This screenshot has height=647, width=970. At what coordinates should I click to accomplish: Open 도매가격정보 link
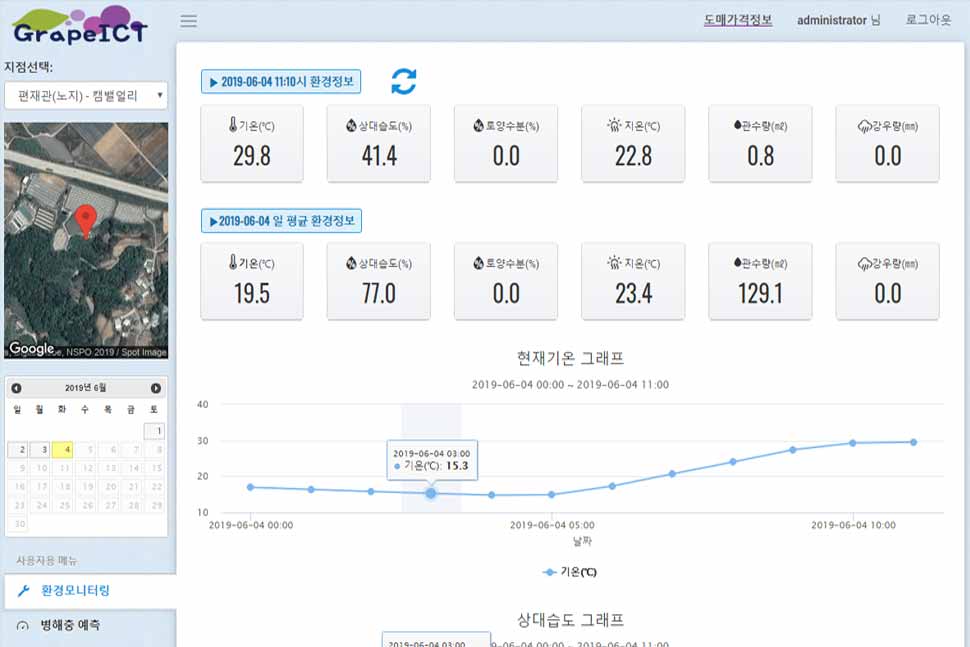click(738, 20)
